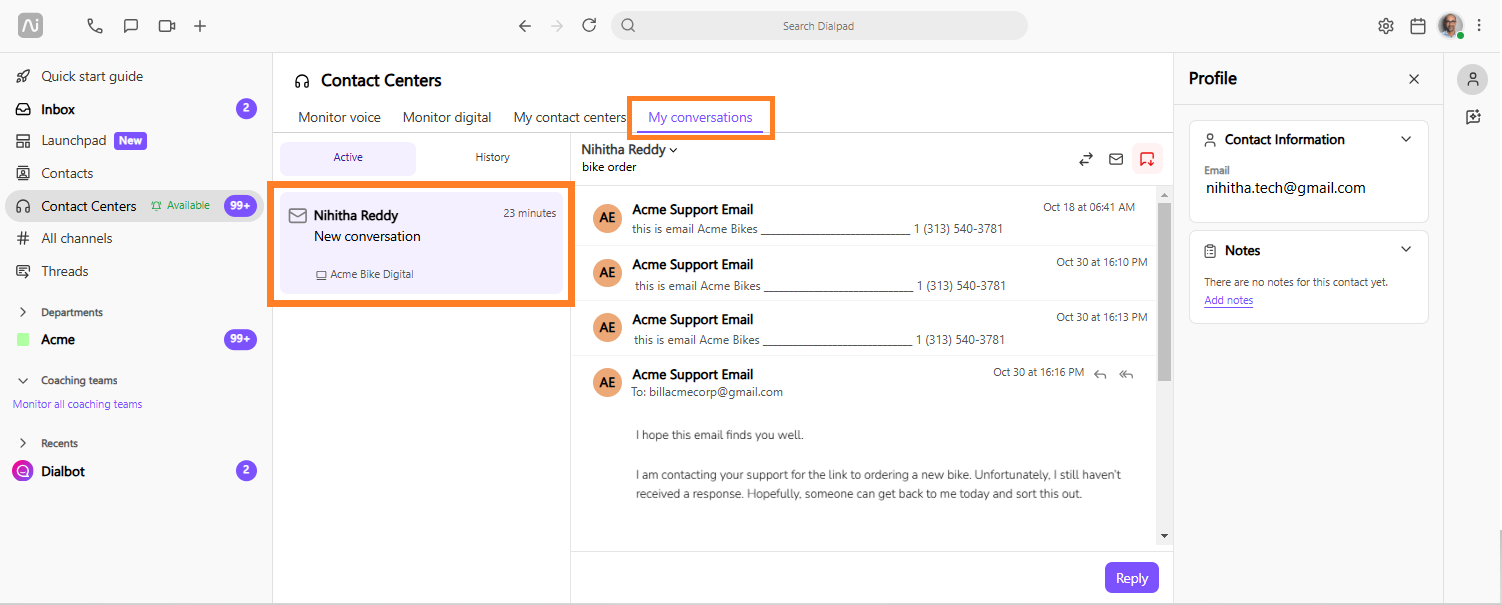This screenshot has height=605, width=1502.
Task: Click the envelope icon in conversation header
Action: click(1116, 159)
